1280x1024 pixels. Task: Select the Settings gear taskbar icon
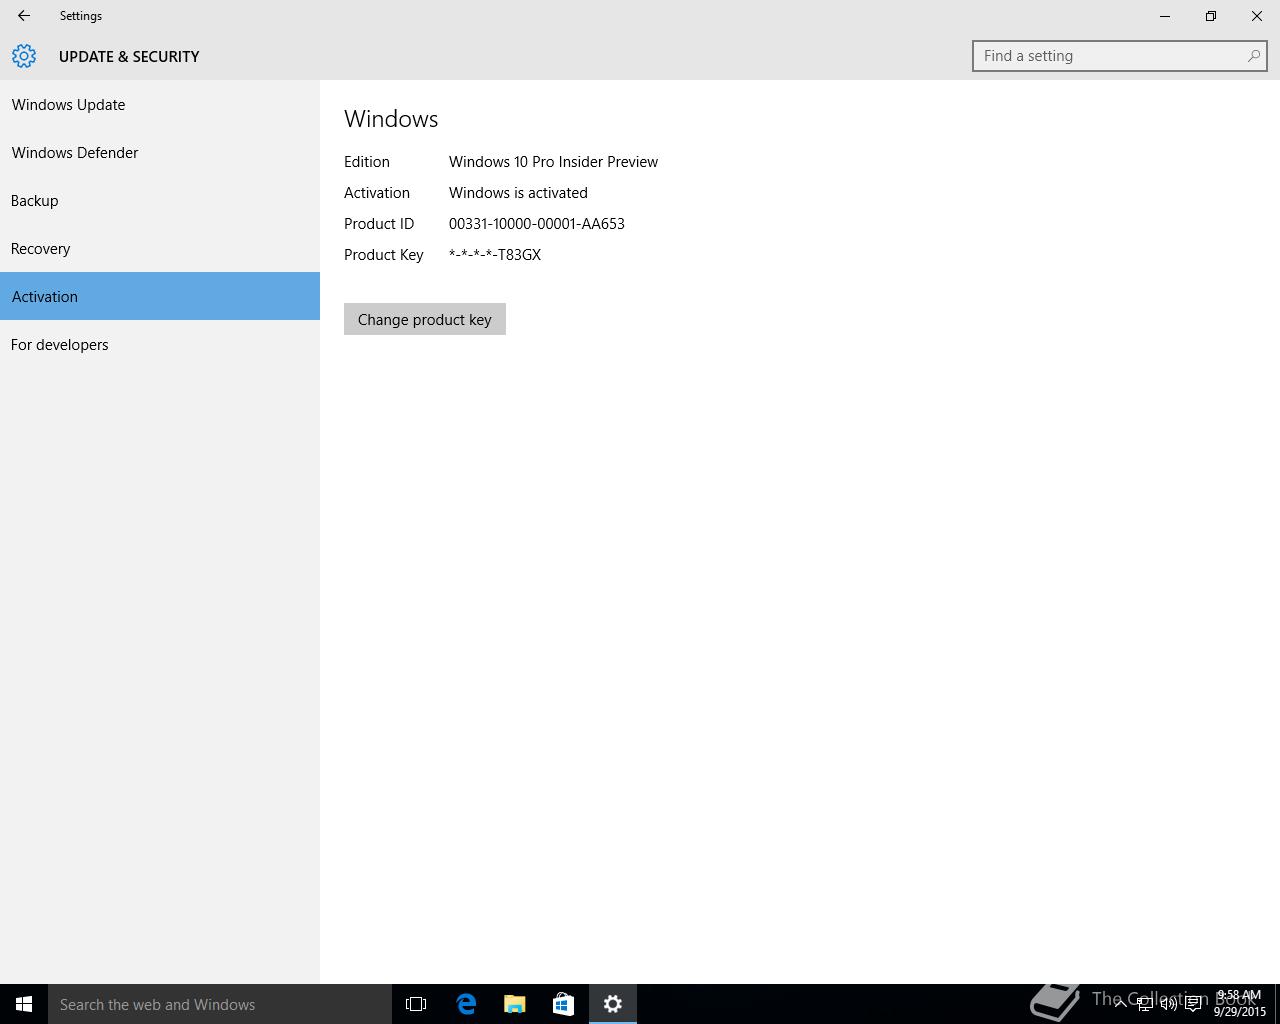pyautogui.click(x=613, y=1004)
